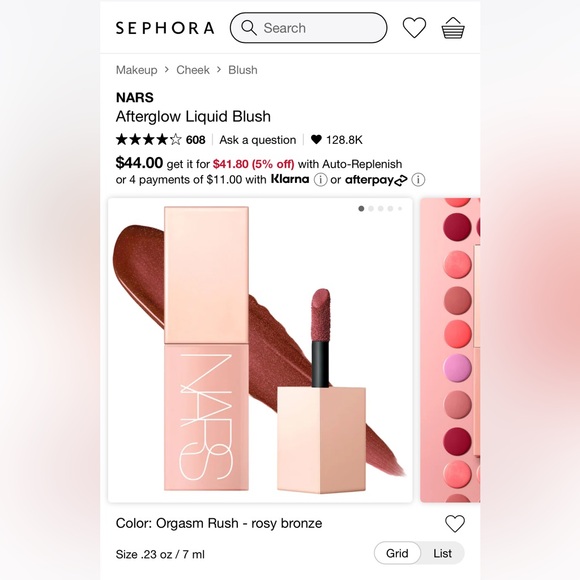Screen dimensions: 580x580
Task: Add Orgasm Rush shade to loves heart
Action: 455,523
